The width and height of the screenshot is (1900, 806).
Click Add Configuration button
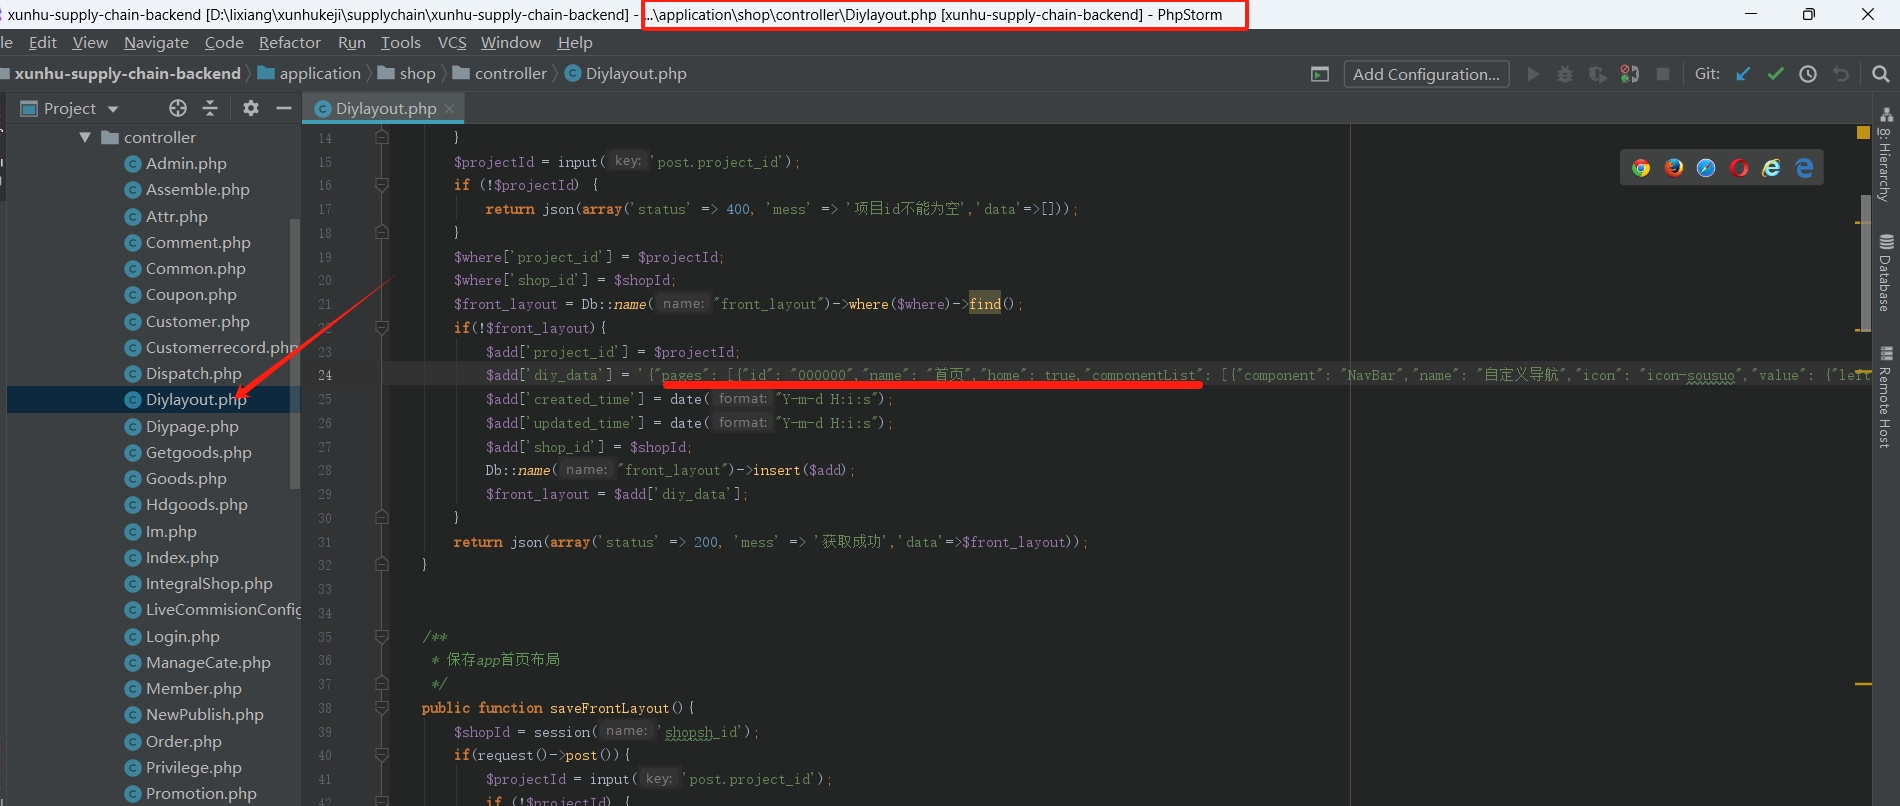[1426, 74]
